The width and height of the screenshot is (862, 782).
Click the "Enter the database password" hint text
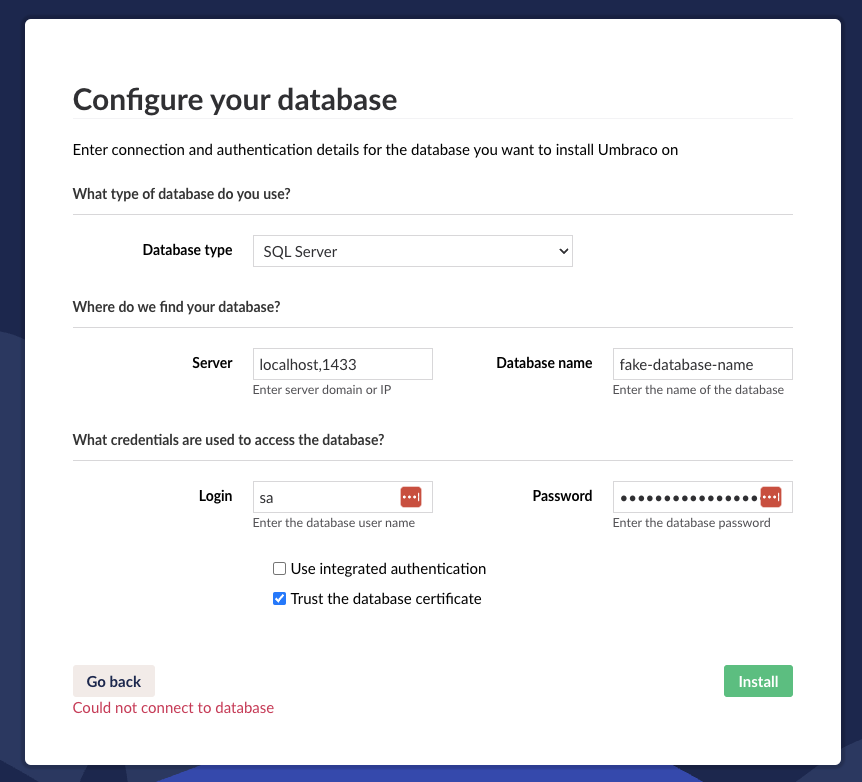(691, 523)
